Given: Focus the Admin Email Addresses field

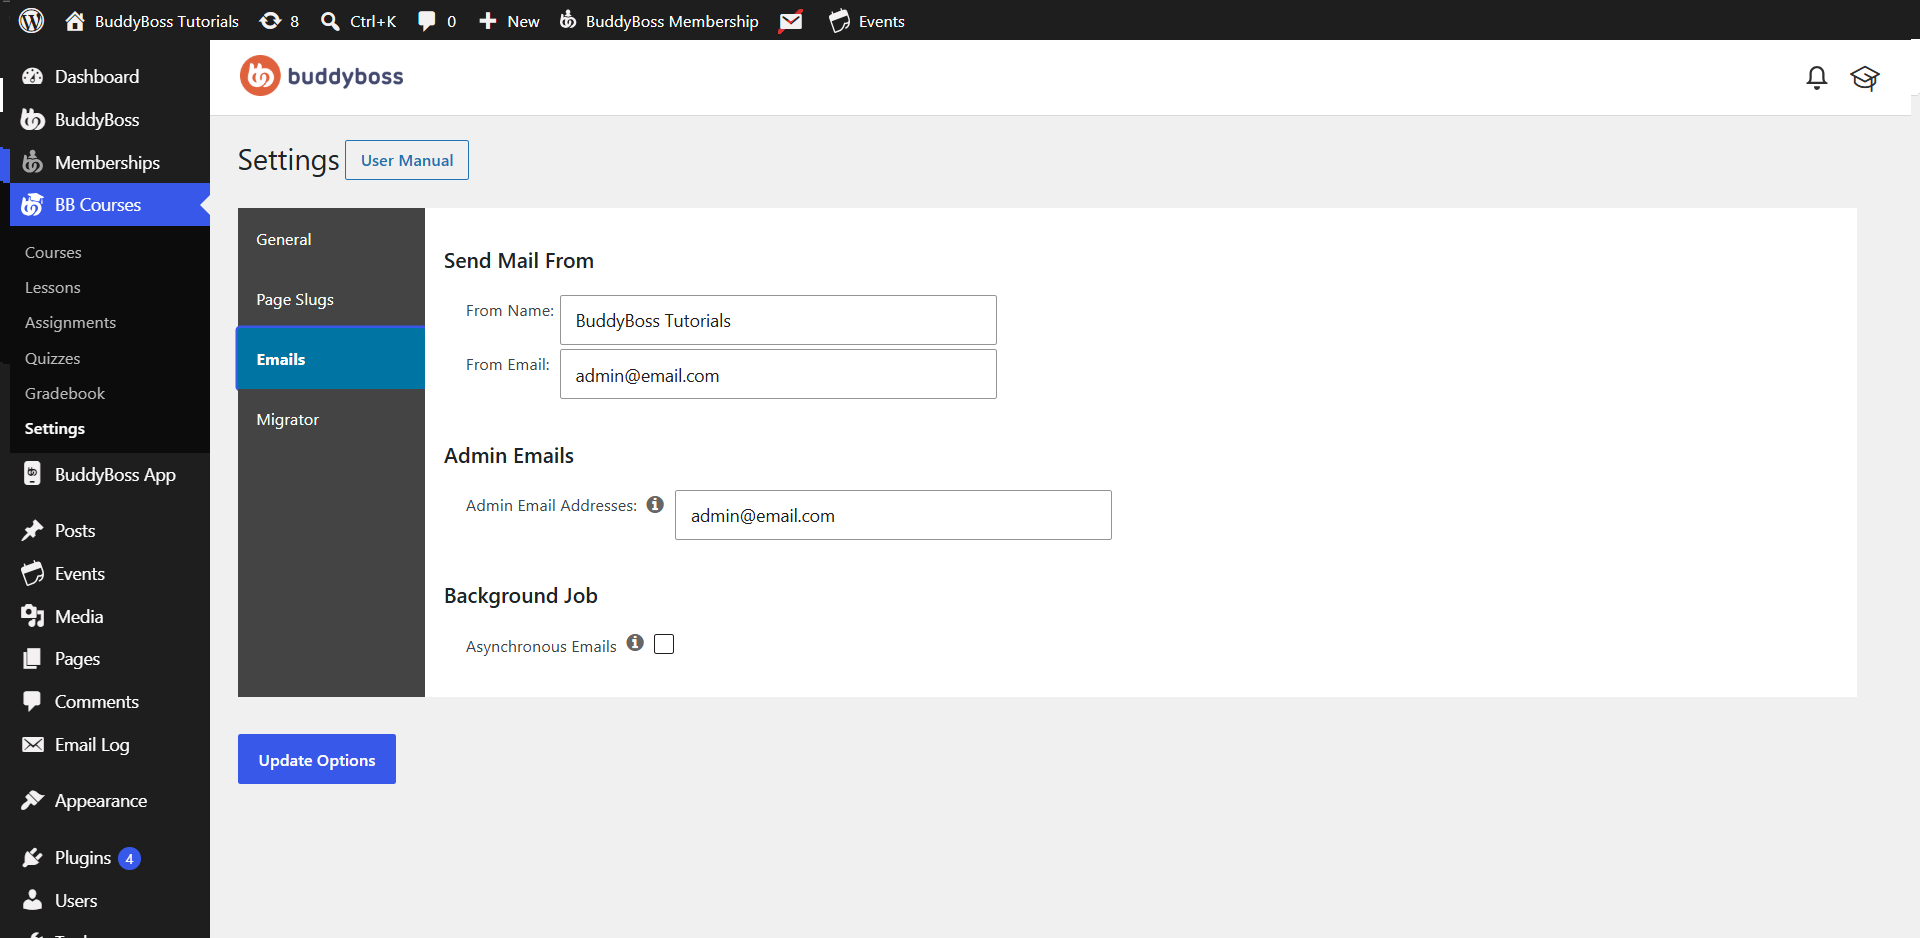Looking at the screenshot, I should pos(893,515).
